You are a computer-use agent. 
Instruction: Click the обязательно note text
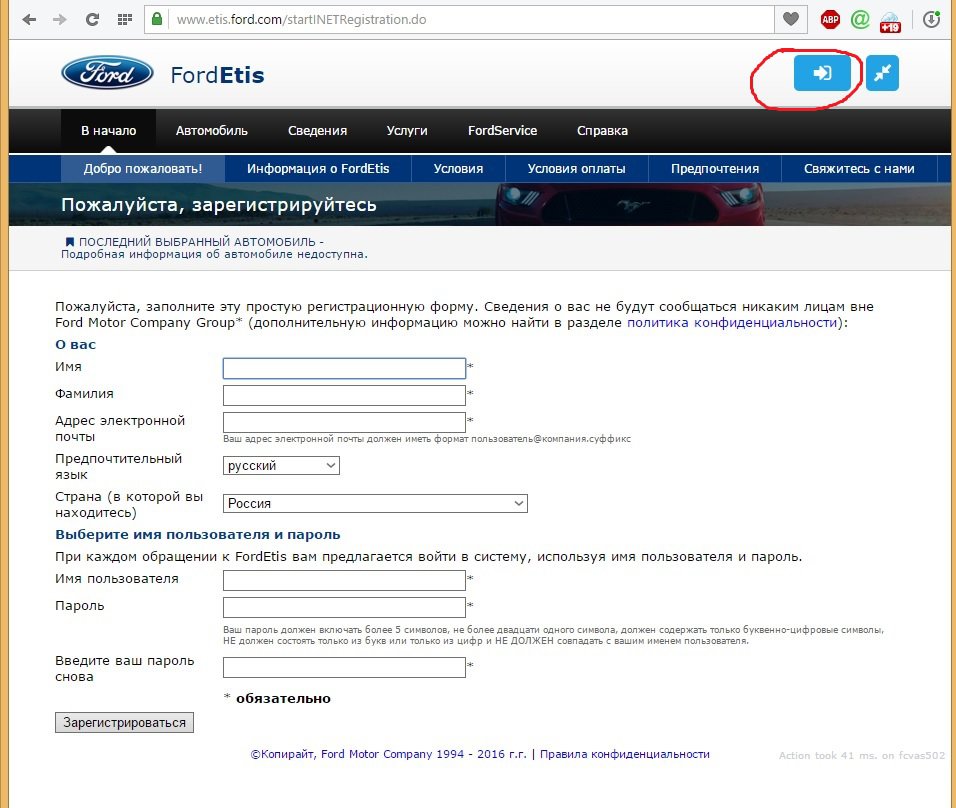coord(283,699)
